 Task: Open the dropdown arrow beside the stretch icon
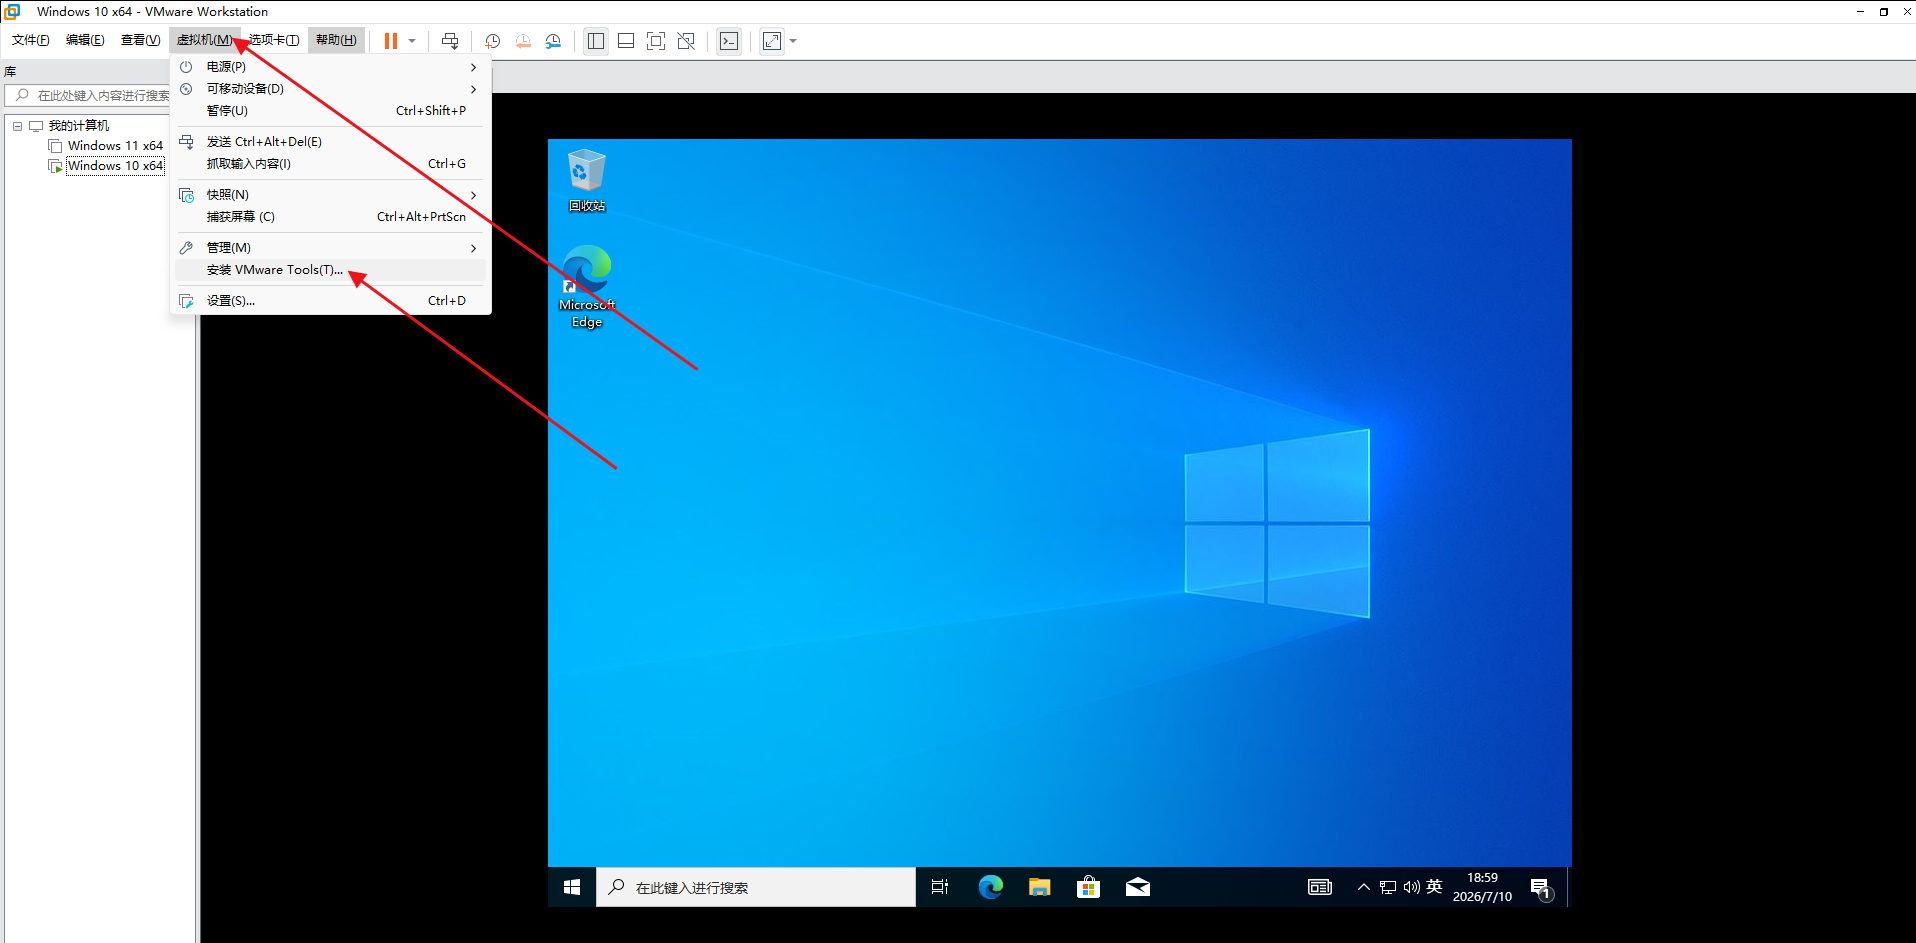coord(793,41)
